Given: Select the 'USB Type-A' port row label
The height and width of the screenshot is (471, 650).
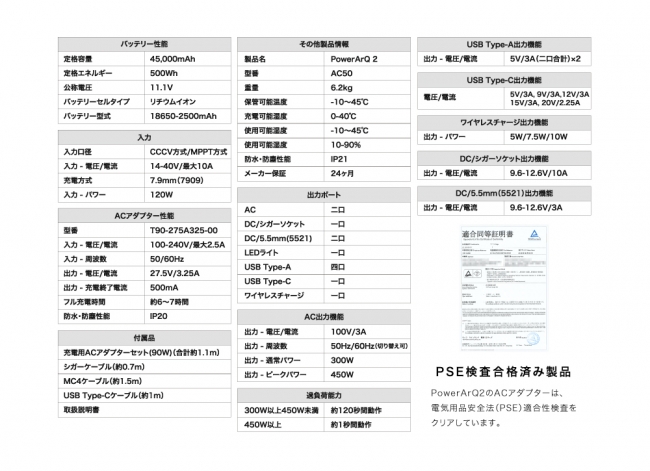Looking at the screenshot, I should tap(267, 267).
